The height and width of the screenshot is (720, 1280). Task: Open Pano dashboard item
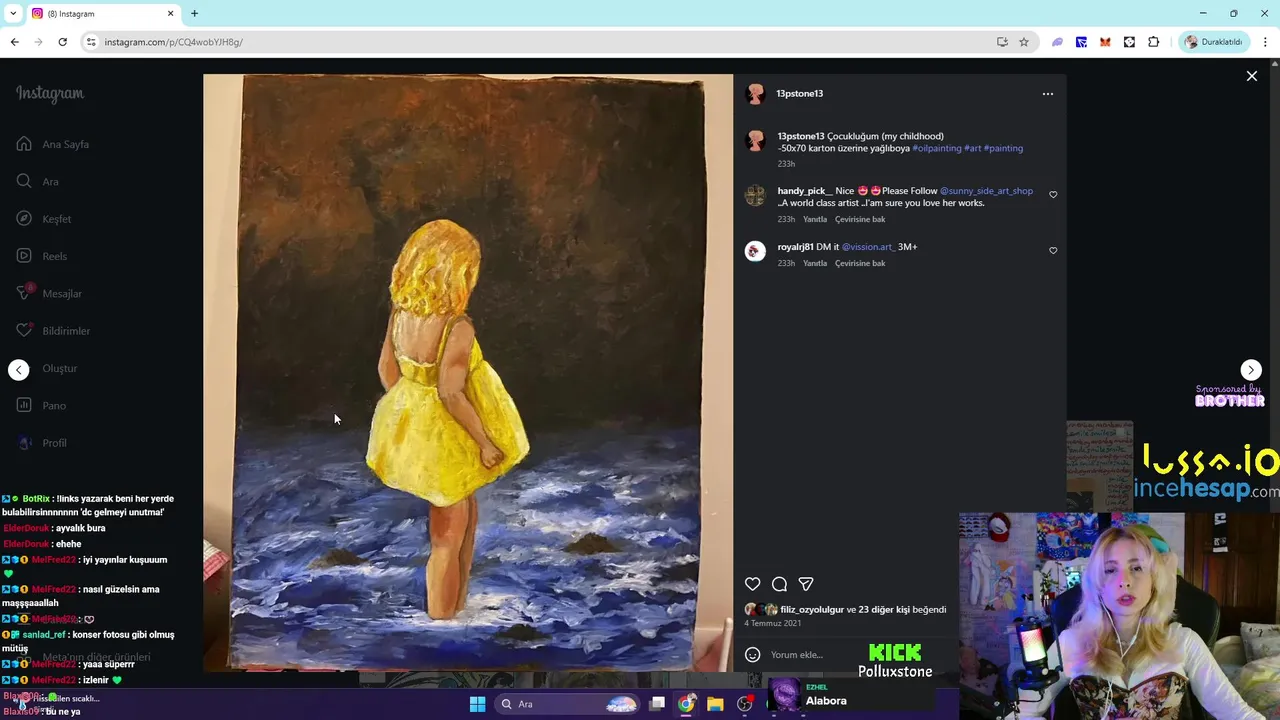tap(41, 405)
